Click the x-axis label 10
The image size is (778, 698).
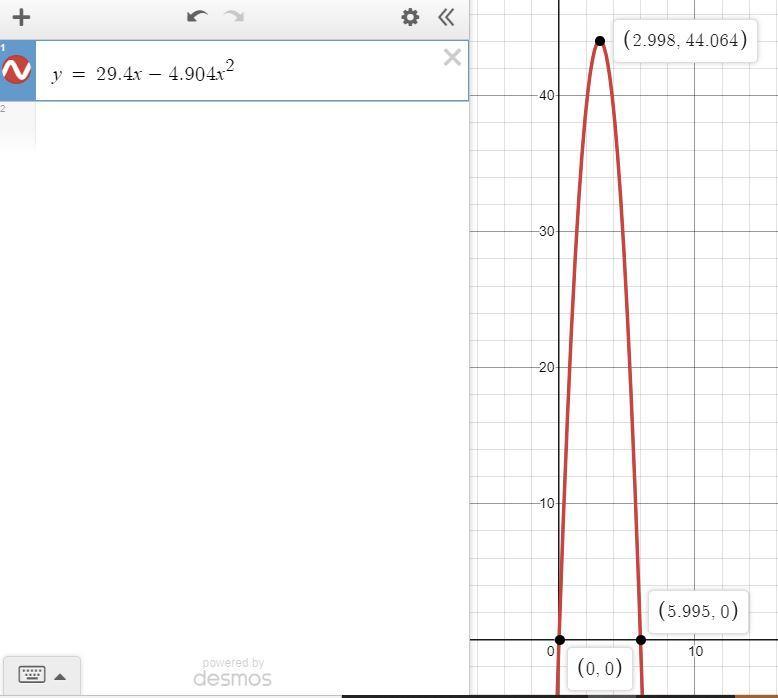(695, 651)
